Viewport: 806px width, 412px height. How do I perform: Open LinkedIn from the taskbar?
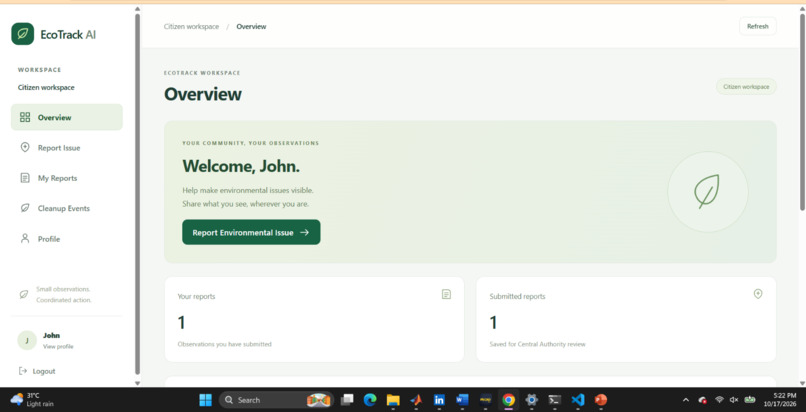pos(439,400)
